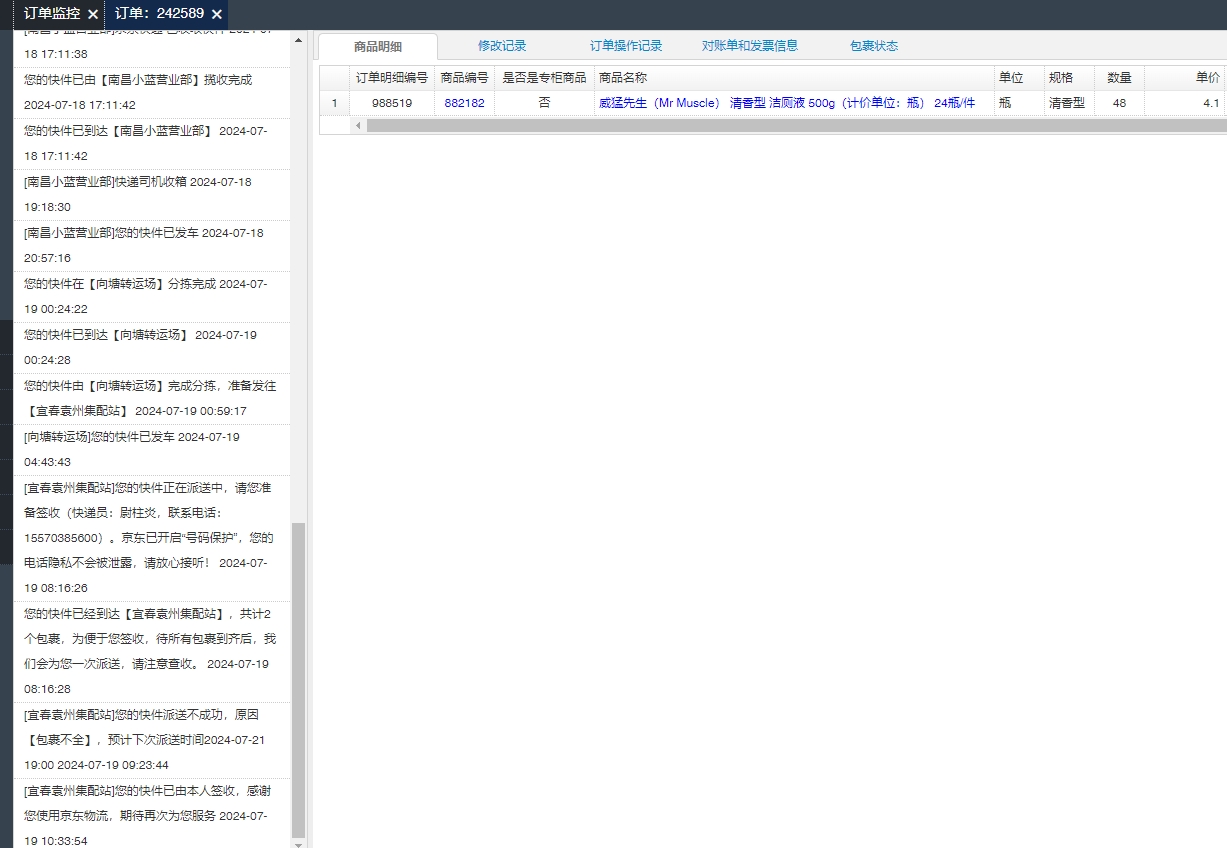Select the 已由本人签收 tracking entry
Viewport: 1227px width, 848px height.
coord(151,814)
